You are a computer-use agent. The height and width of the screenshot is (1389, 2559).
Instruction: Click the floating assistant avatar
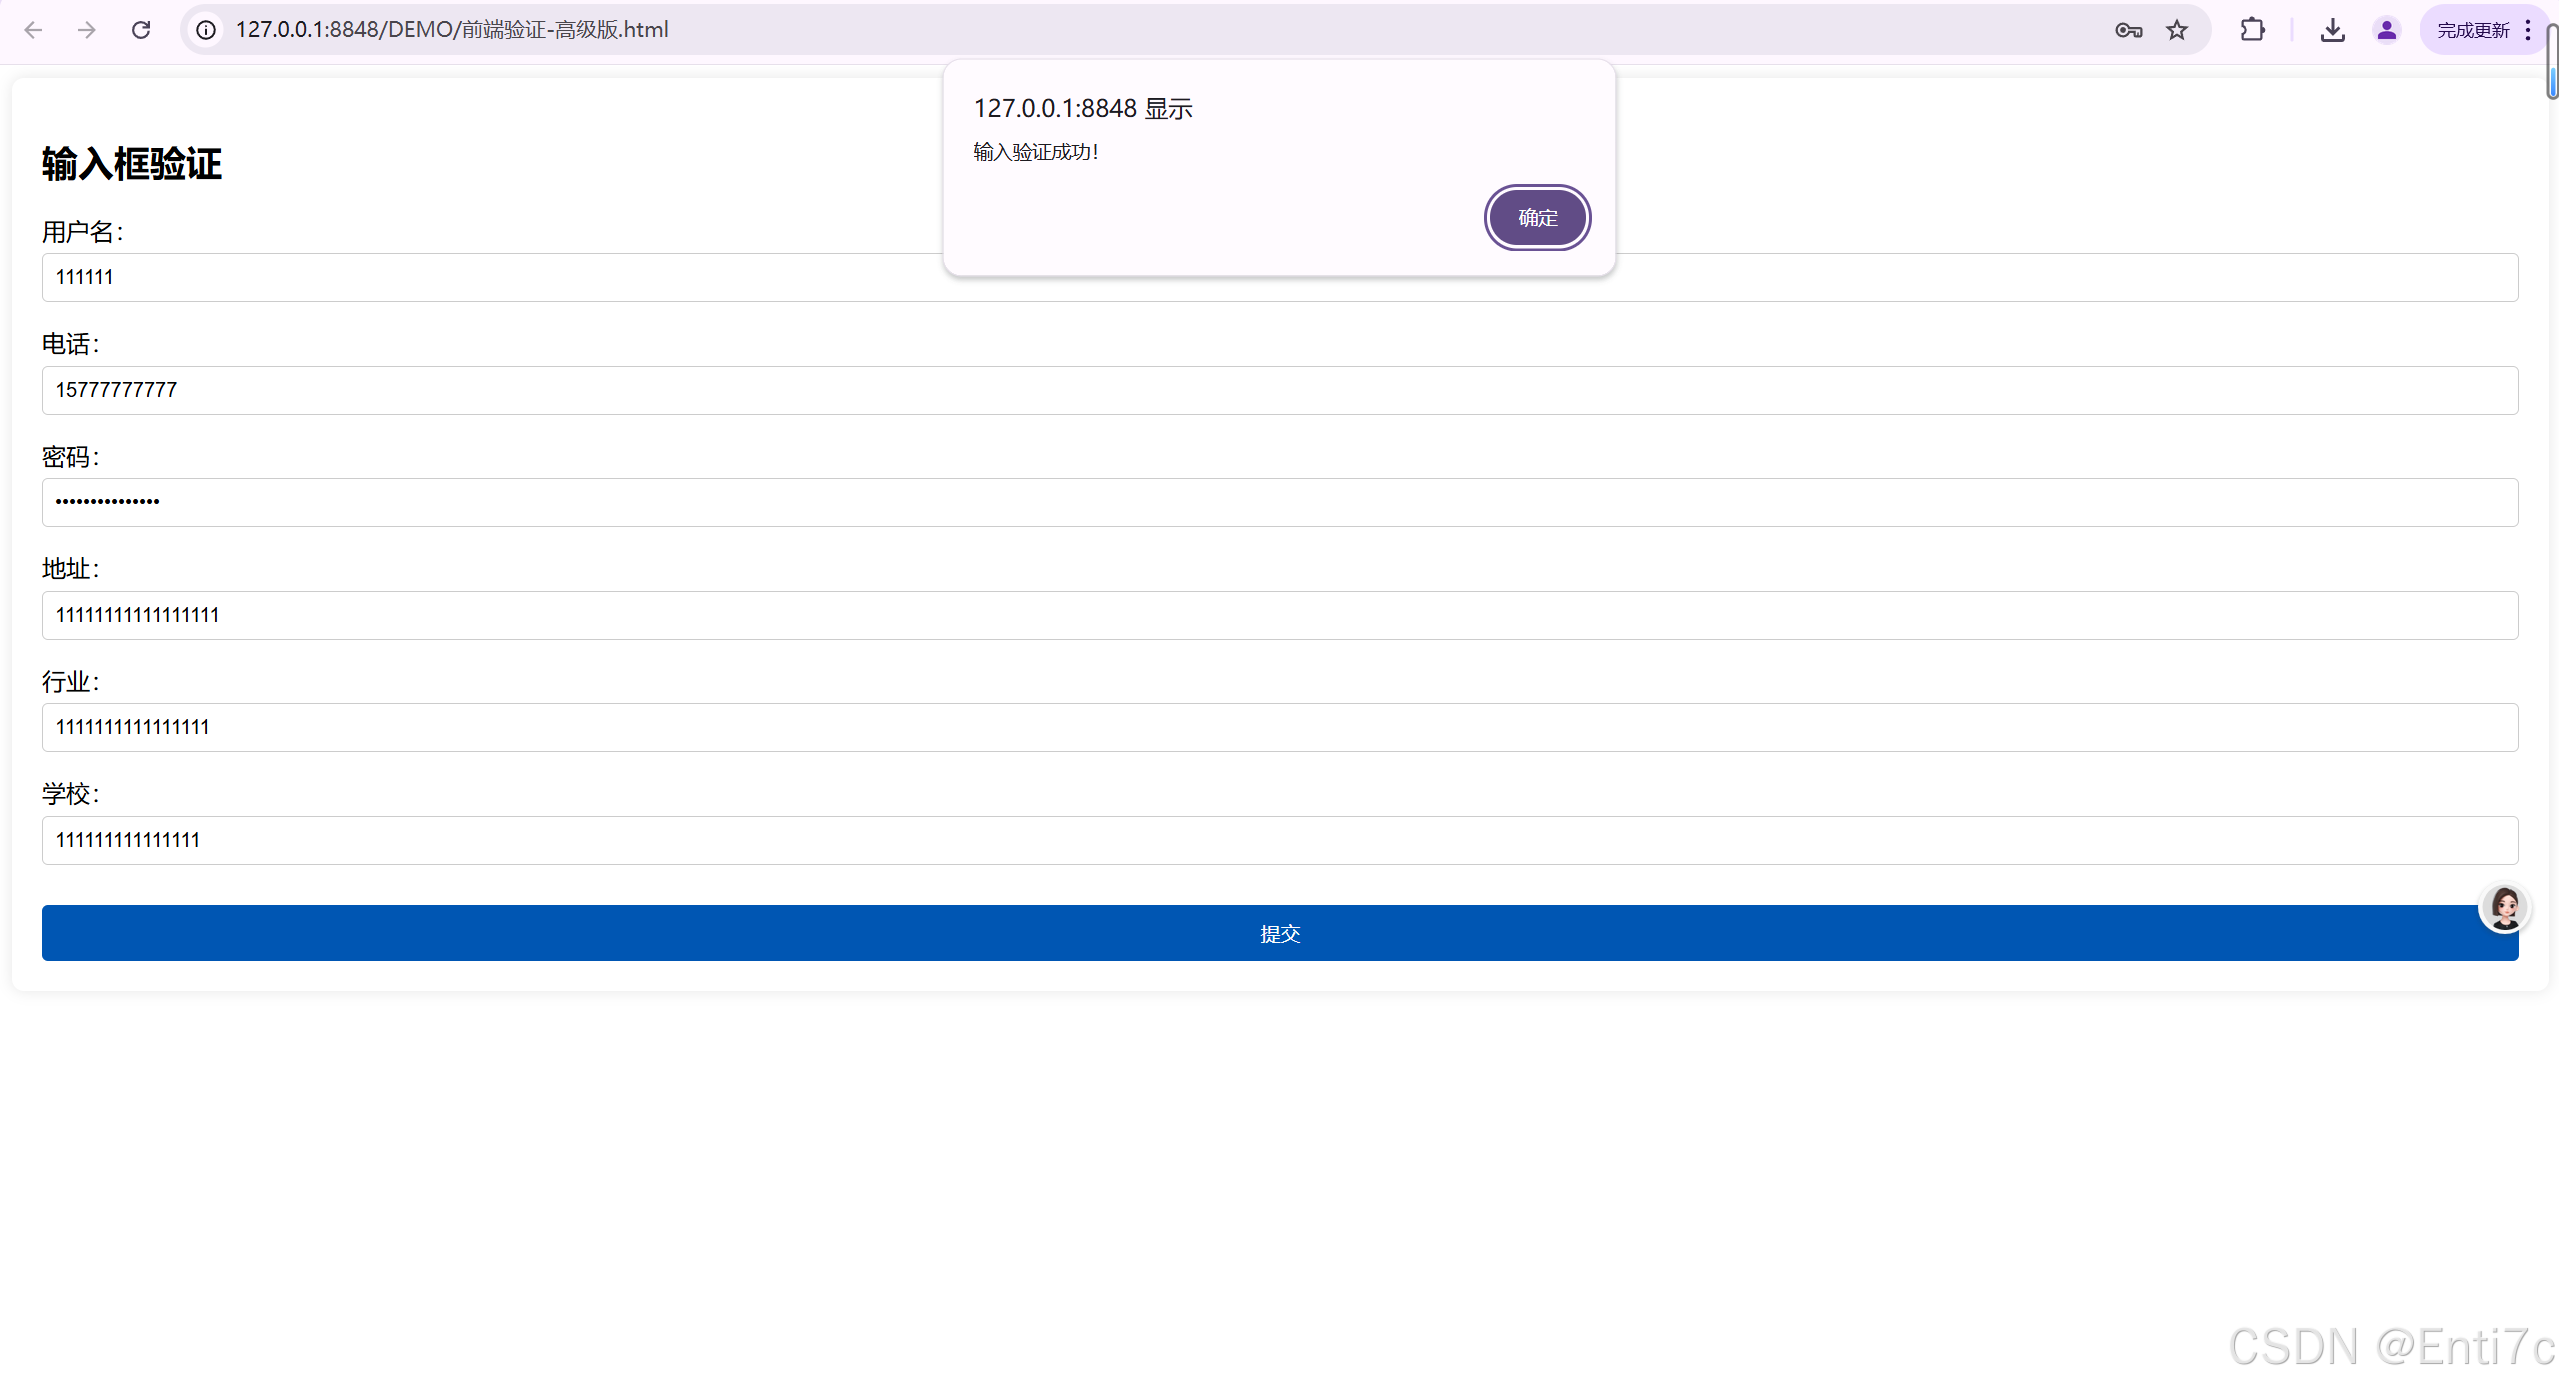pyautogui.click(x=2504, y=908)
